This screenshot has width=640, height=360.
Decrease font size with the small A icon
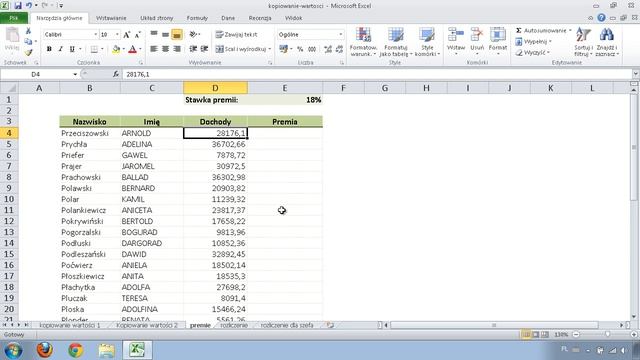tap(138, 35)
